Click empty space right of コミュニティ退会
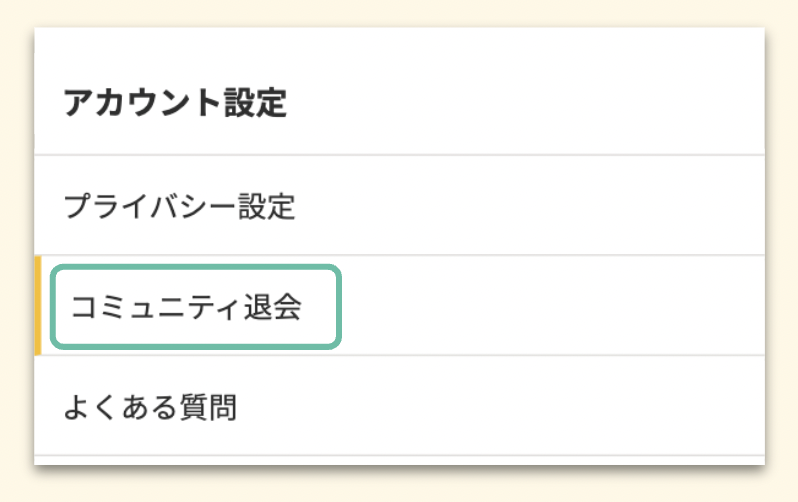The height and width of the screenshot is (502, 798). pos(550,307)
